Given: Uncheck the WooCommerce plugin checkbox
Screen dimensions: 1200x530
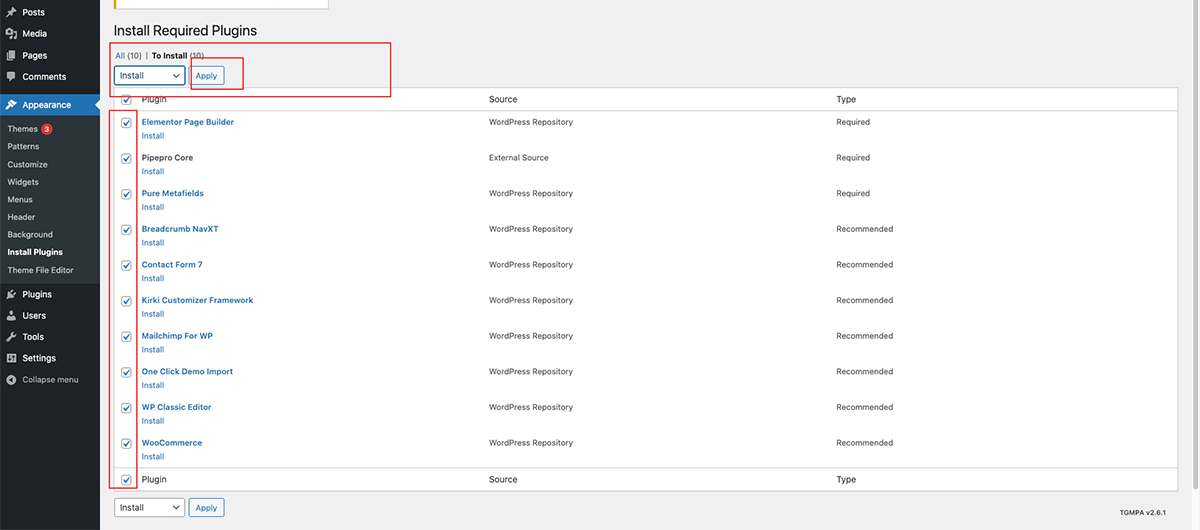Looking at the screenshot, I should coord(126,444).
